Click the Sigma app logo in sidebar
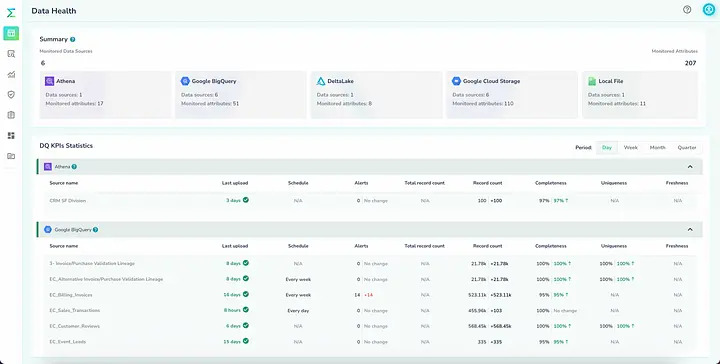Screen dimensions: 720x364 pos(11,13)
